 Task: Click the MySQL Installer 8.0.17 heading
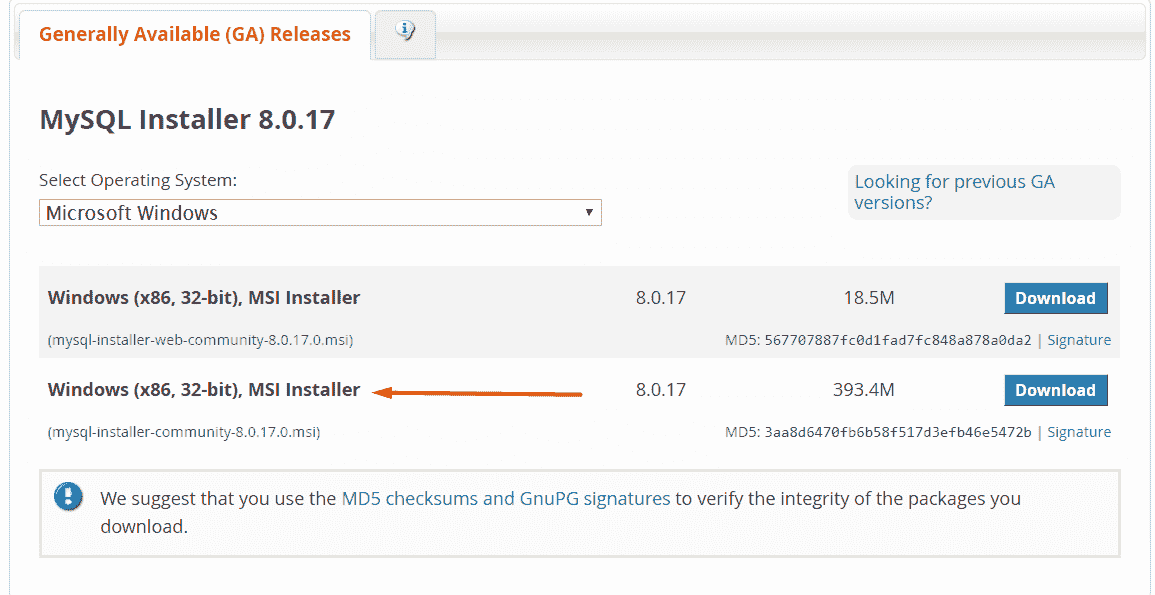pyautogui.click(x=187, y=120)
